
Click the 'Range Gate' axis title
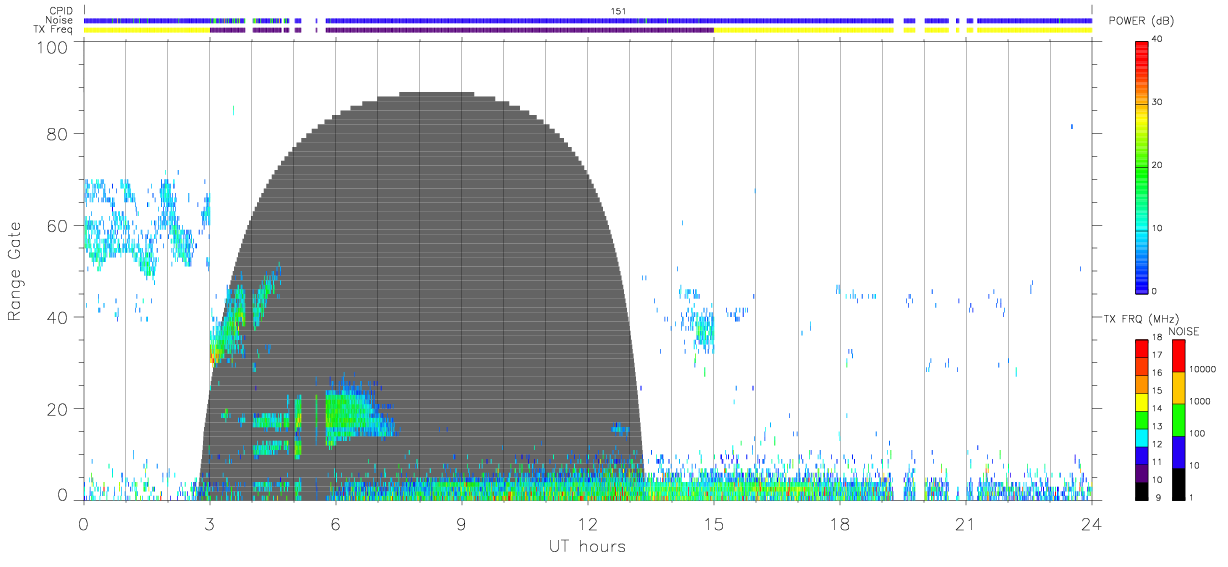[x=15, y=271]
